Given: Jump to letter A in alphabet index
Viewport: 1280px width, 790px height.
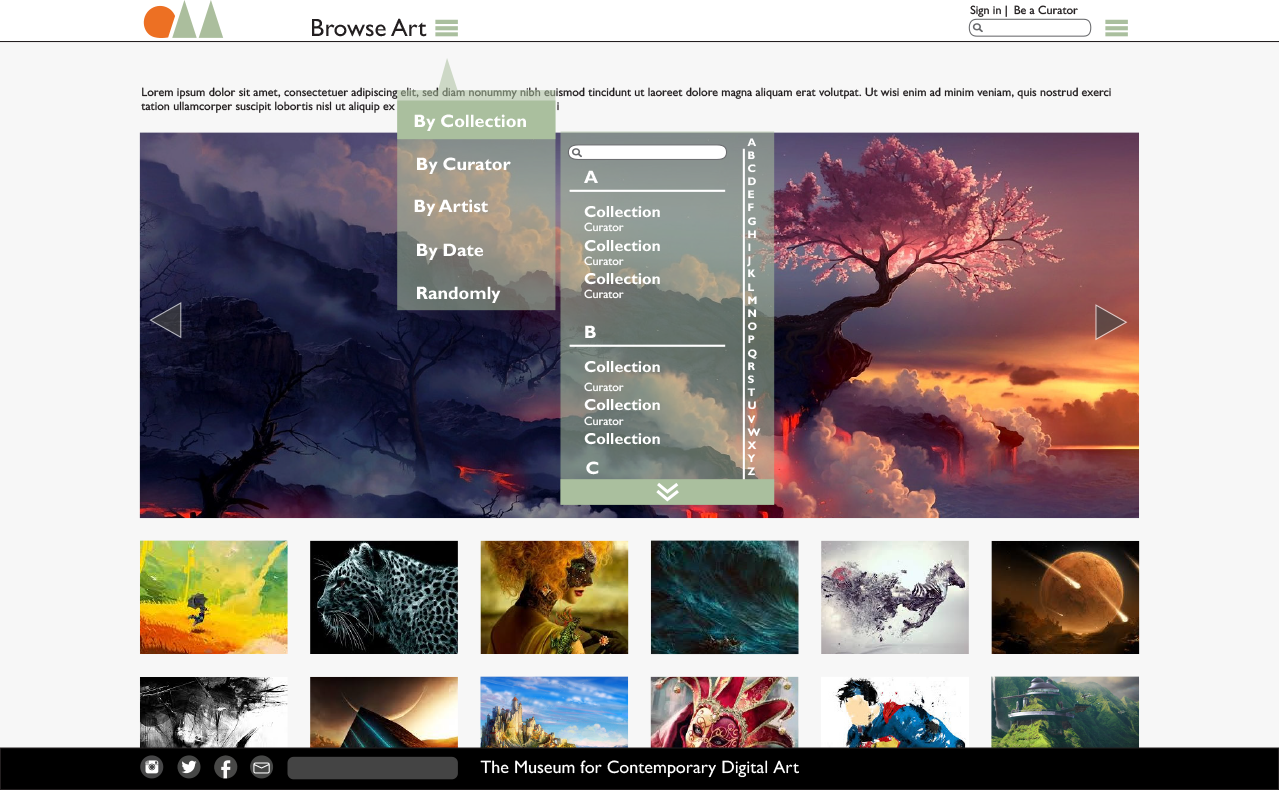Looking at the screenshot, I should point(752,142).
